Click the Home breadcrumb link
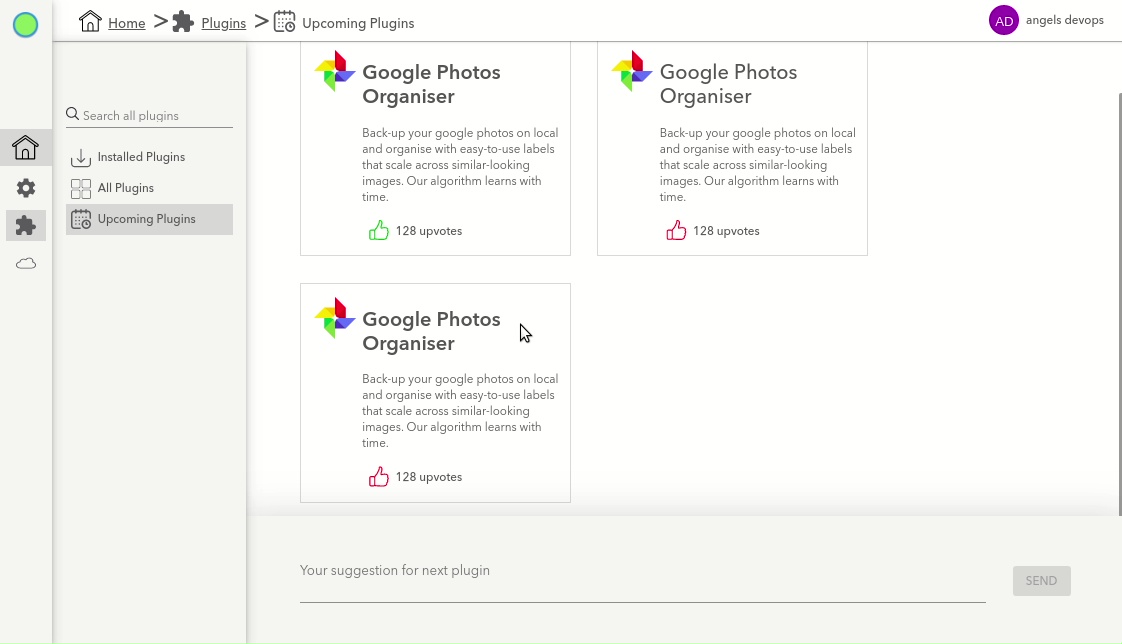 (x=126, y=23)
